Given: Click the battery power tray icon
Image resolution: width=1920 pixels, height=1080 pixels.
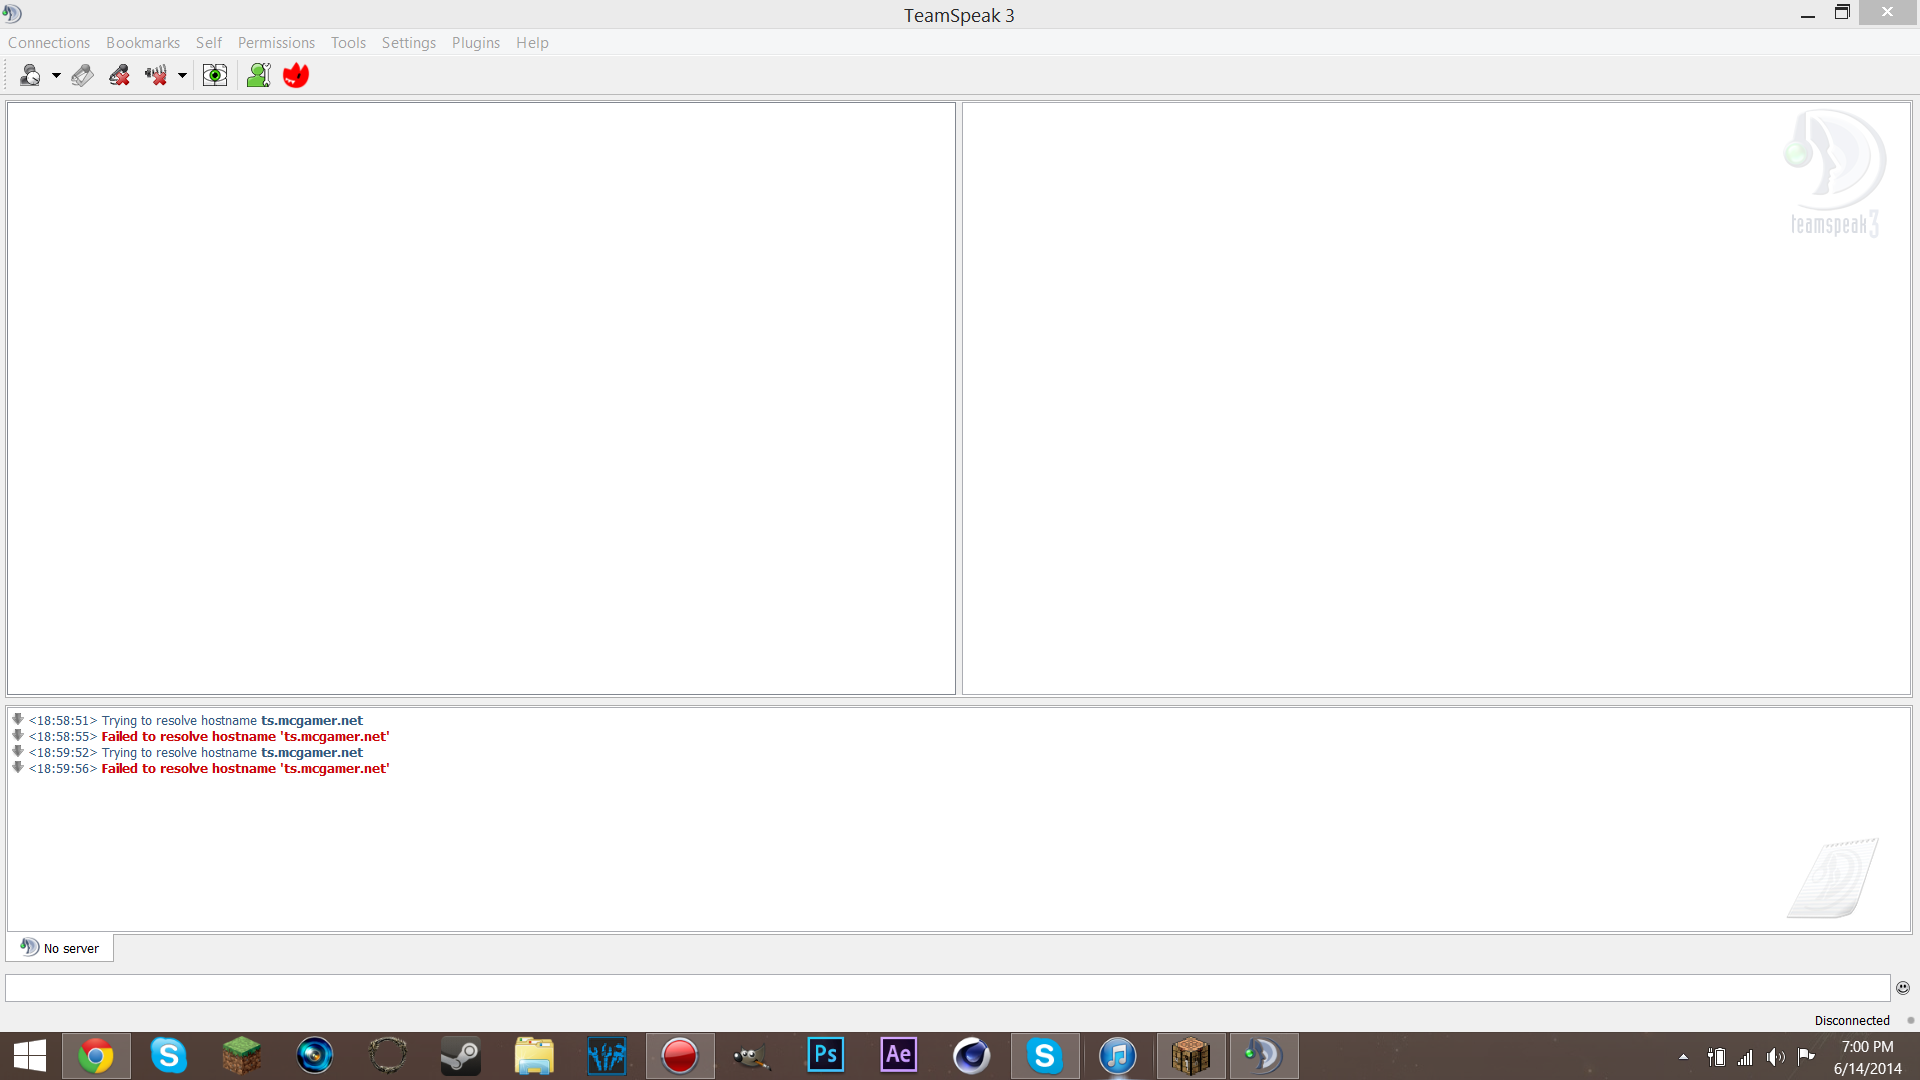Looking at the screenshot, I should tap(1716, 1057).
